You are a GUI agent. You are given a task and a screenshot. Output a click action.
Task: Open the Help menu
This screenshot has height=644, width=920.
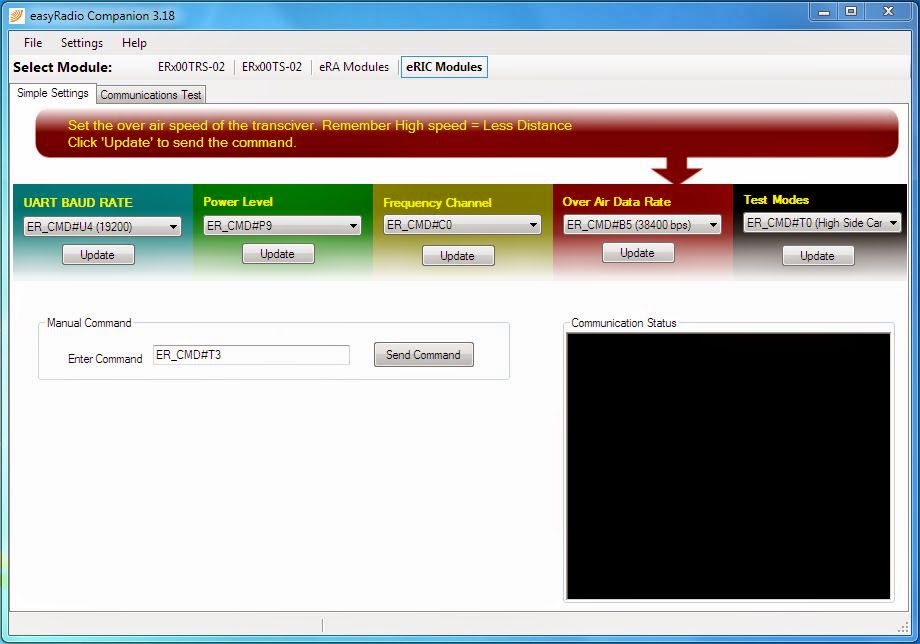point(134,43)
